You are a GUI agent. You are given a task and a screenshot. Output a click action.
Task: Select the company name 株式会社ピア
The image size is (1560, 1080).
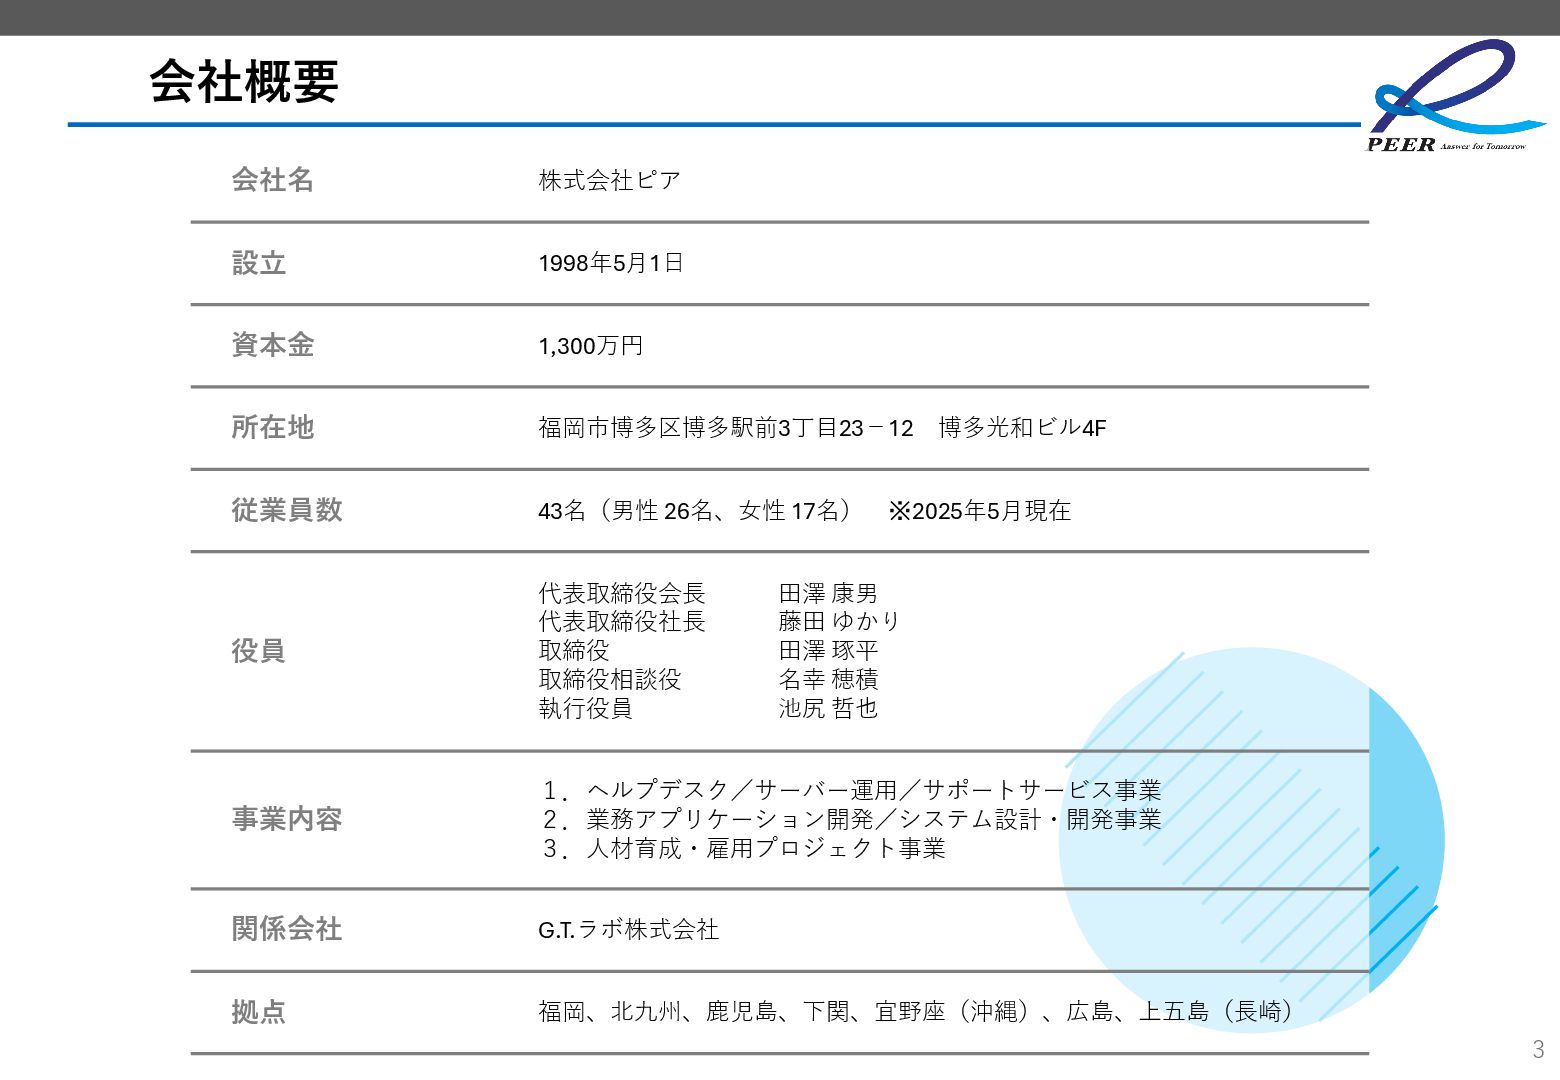[x=610, y=180]
